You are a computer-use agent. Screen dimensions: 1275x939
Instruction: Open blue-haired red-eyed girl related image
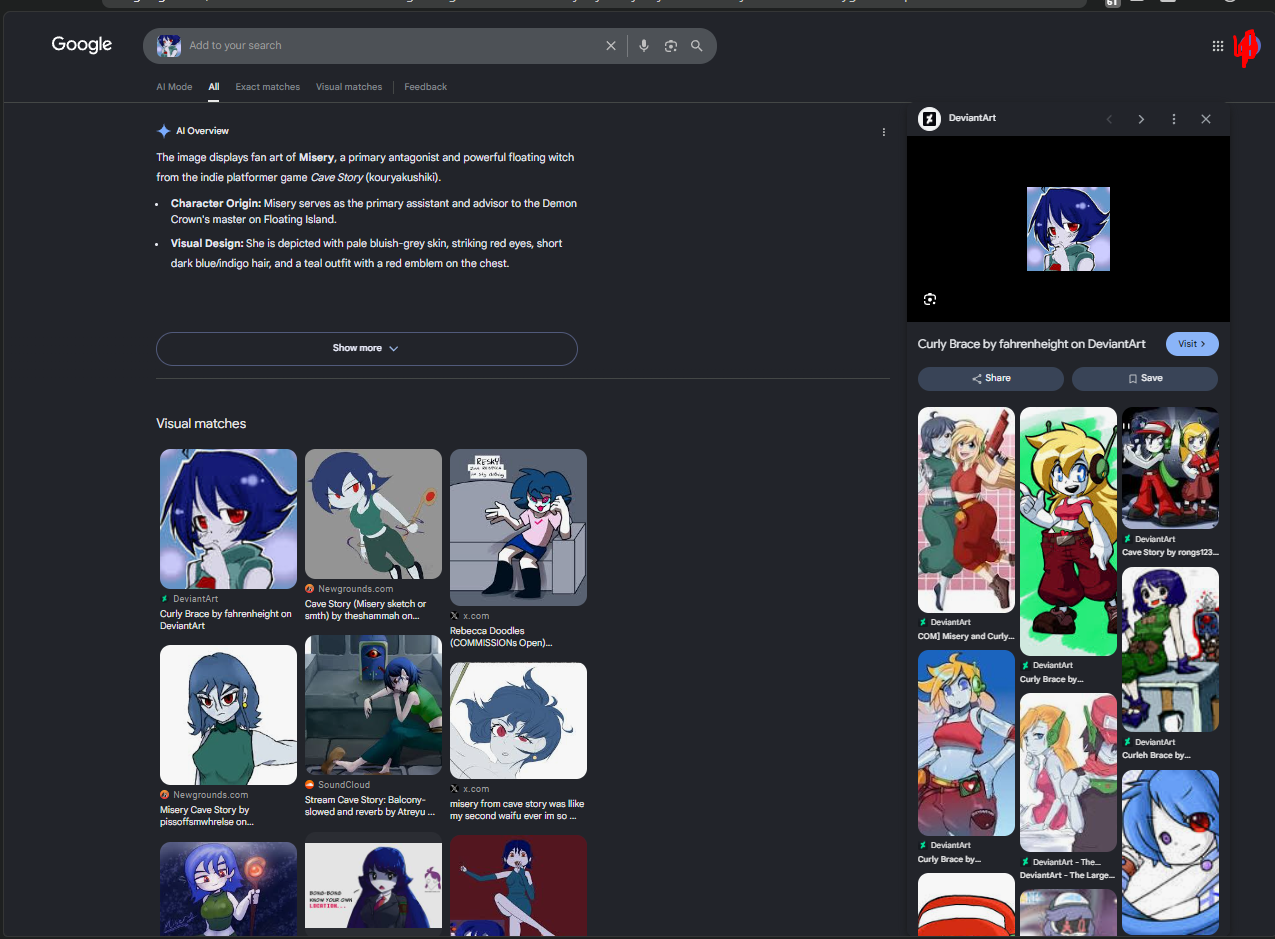coord(1170,852)
